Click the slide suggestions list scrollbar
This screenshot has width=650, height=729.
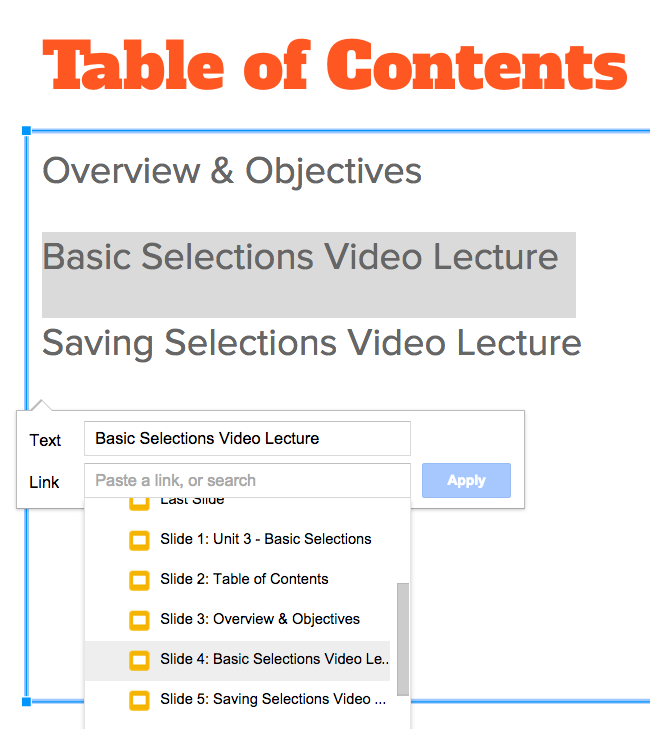coord(403,638)
